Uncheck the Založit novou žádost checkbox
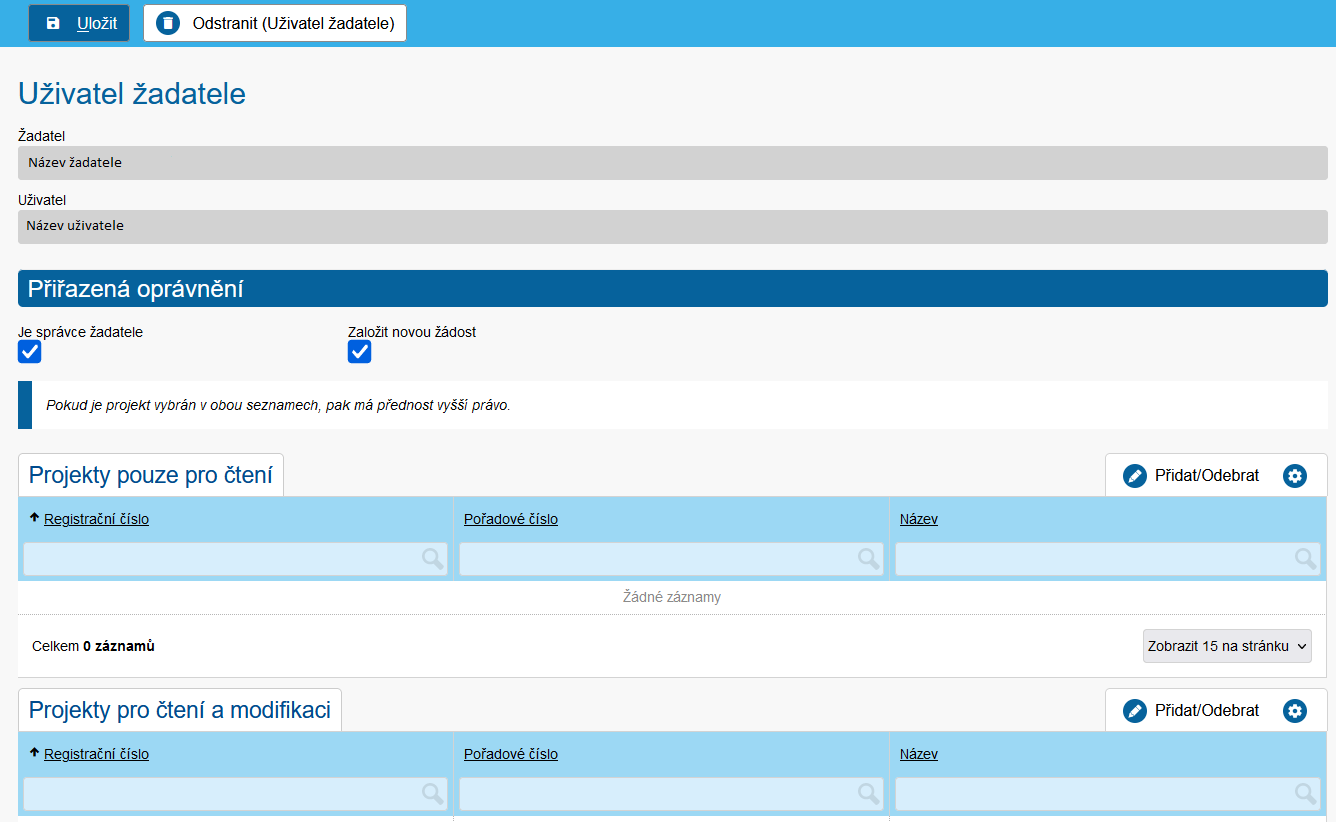This screenshot has height=822, width=1336. pos(359,352)
